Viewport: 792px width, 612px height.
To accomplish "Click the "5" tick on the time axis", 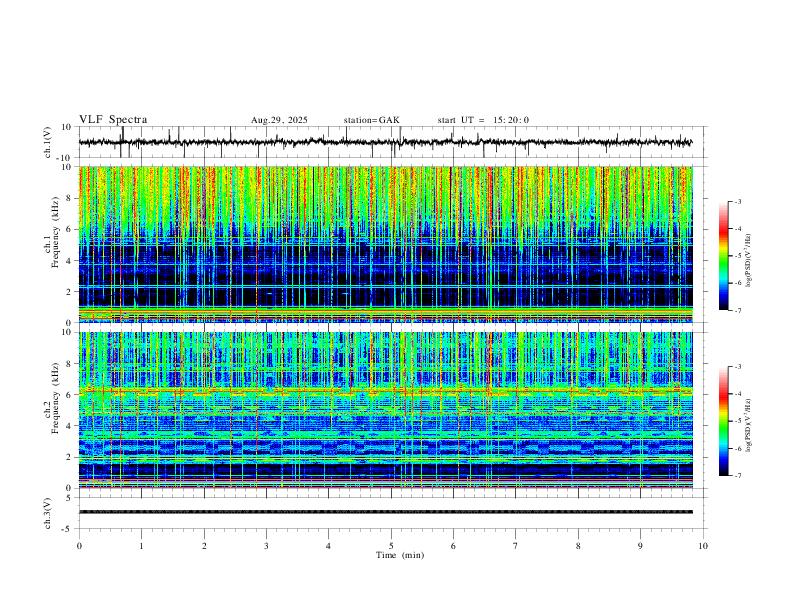I will coord(391,546).
